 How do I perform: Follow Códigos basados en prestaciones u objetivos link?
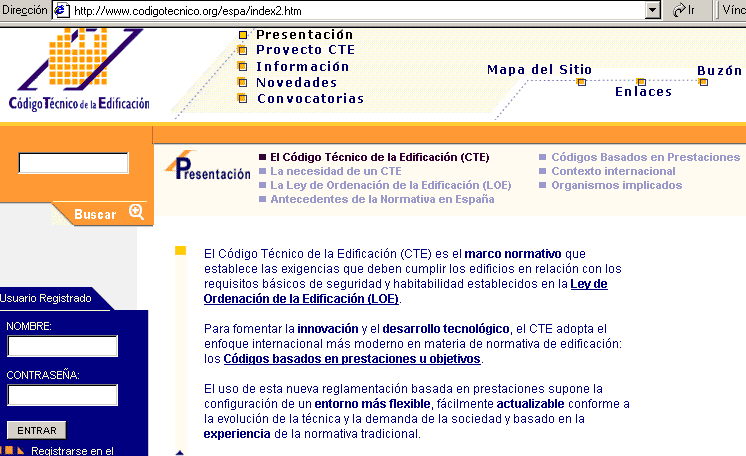click(x=352, y=359)
